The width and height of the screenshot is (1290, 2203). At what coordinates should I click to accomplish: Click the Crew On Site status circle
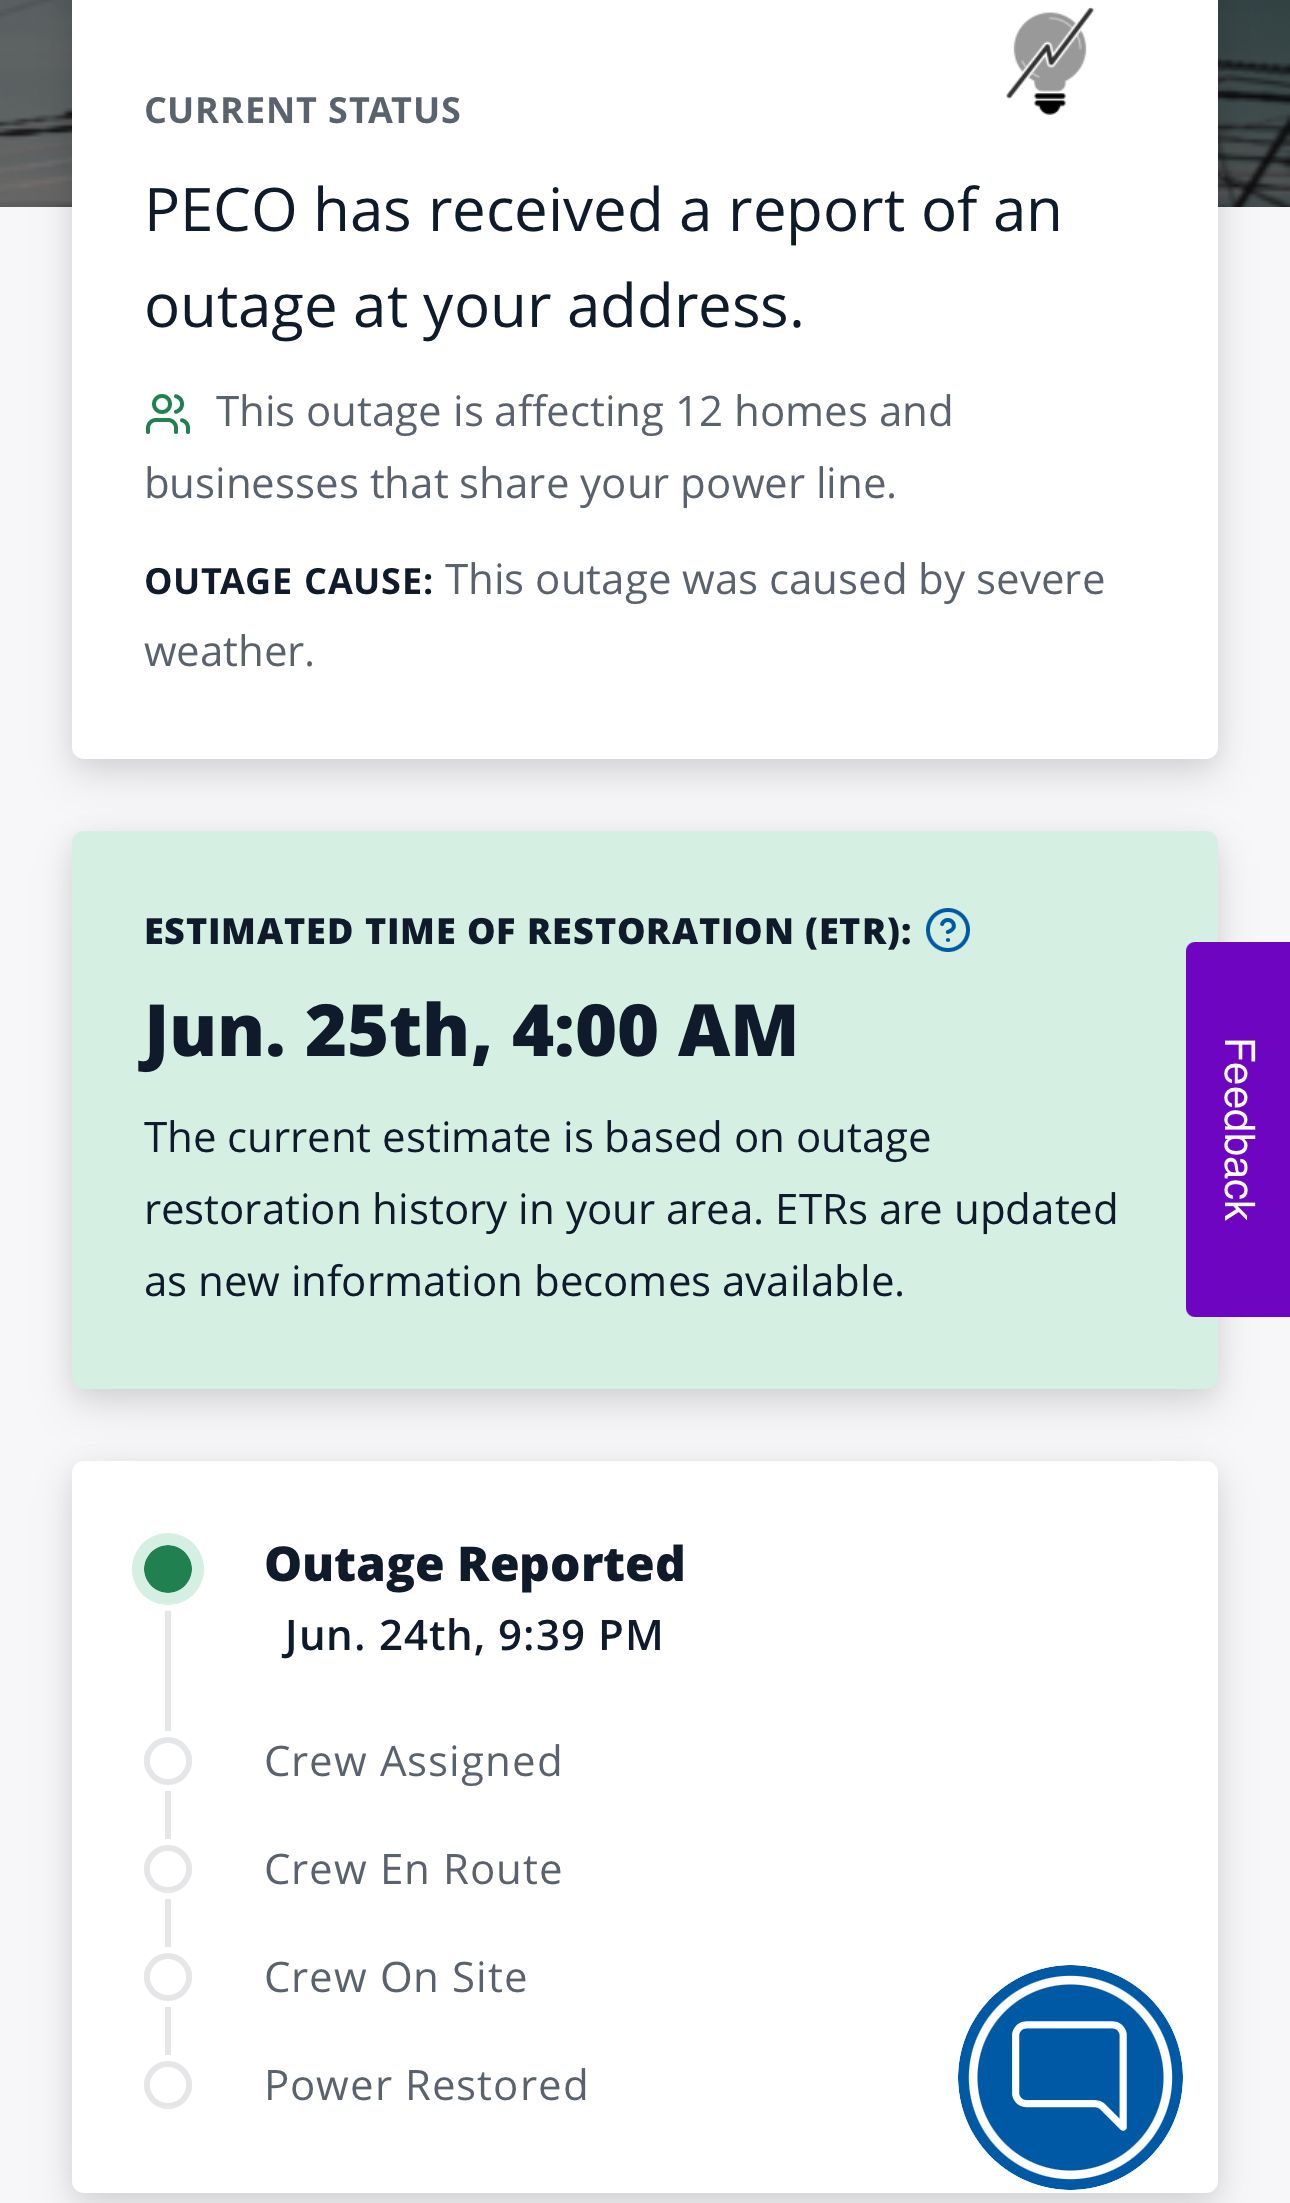[x=168, y=1977]
